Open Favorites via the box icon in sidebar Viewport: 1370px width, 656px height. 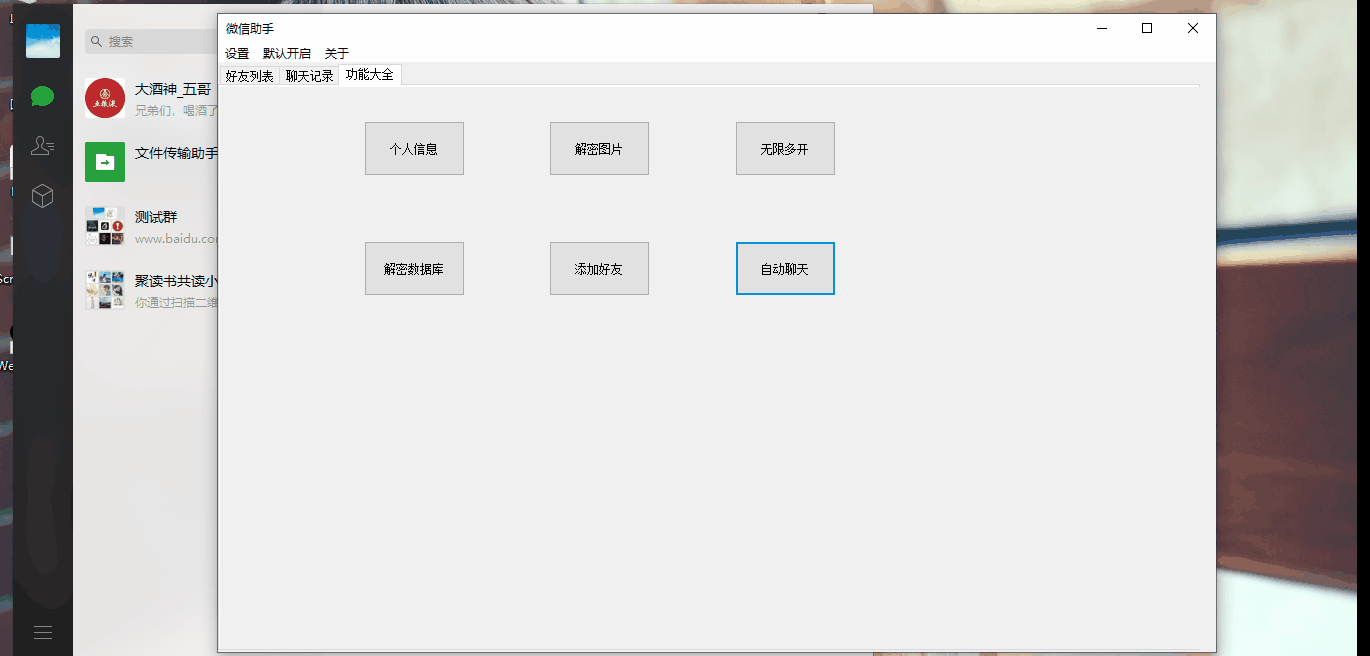pos(42,196)
